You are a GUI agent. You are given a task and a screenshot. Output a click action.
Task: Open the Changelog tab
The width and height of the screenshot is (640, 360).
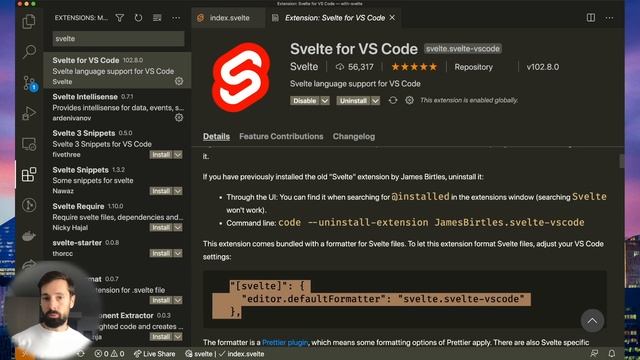[x=353, y=136]
